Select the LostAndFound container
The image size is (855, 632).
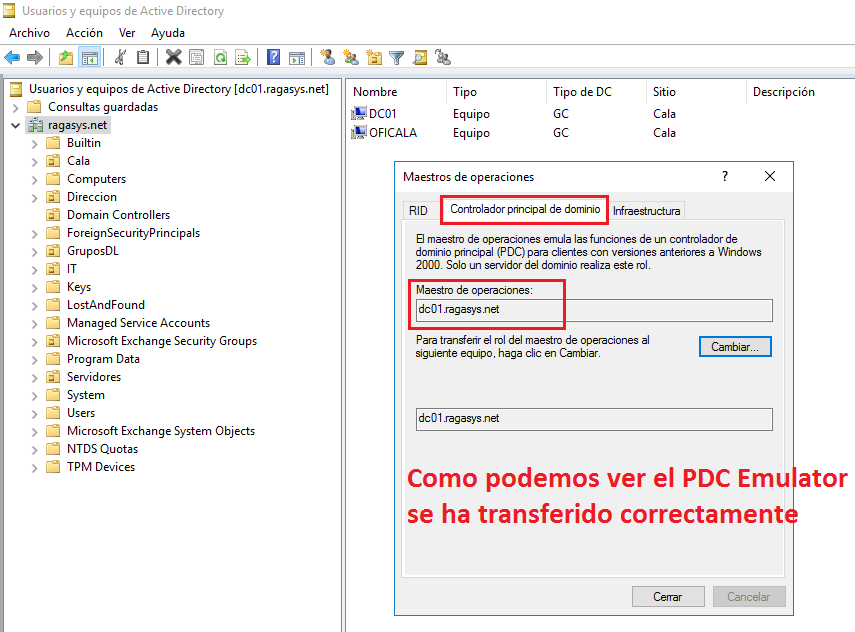[x=106, y=305]
